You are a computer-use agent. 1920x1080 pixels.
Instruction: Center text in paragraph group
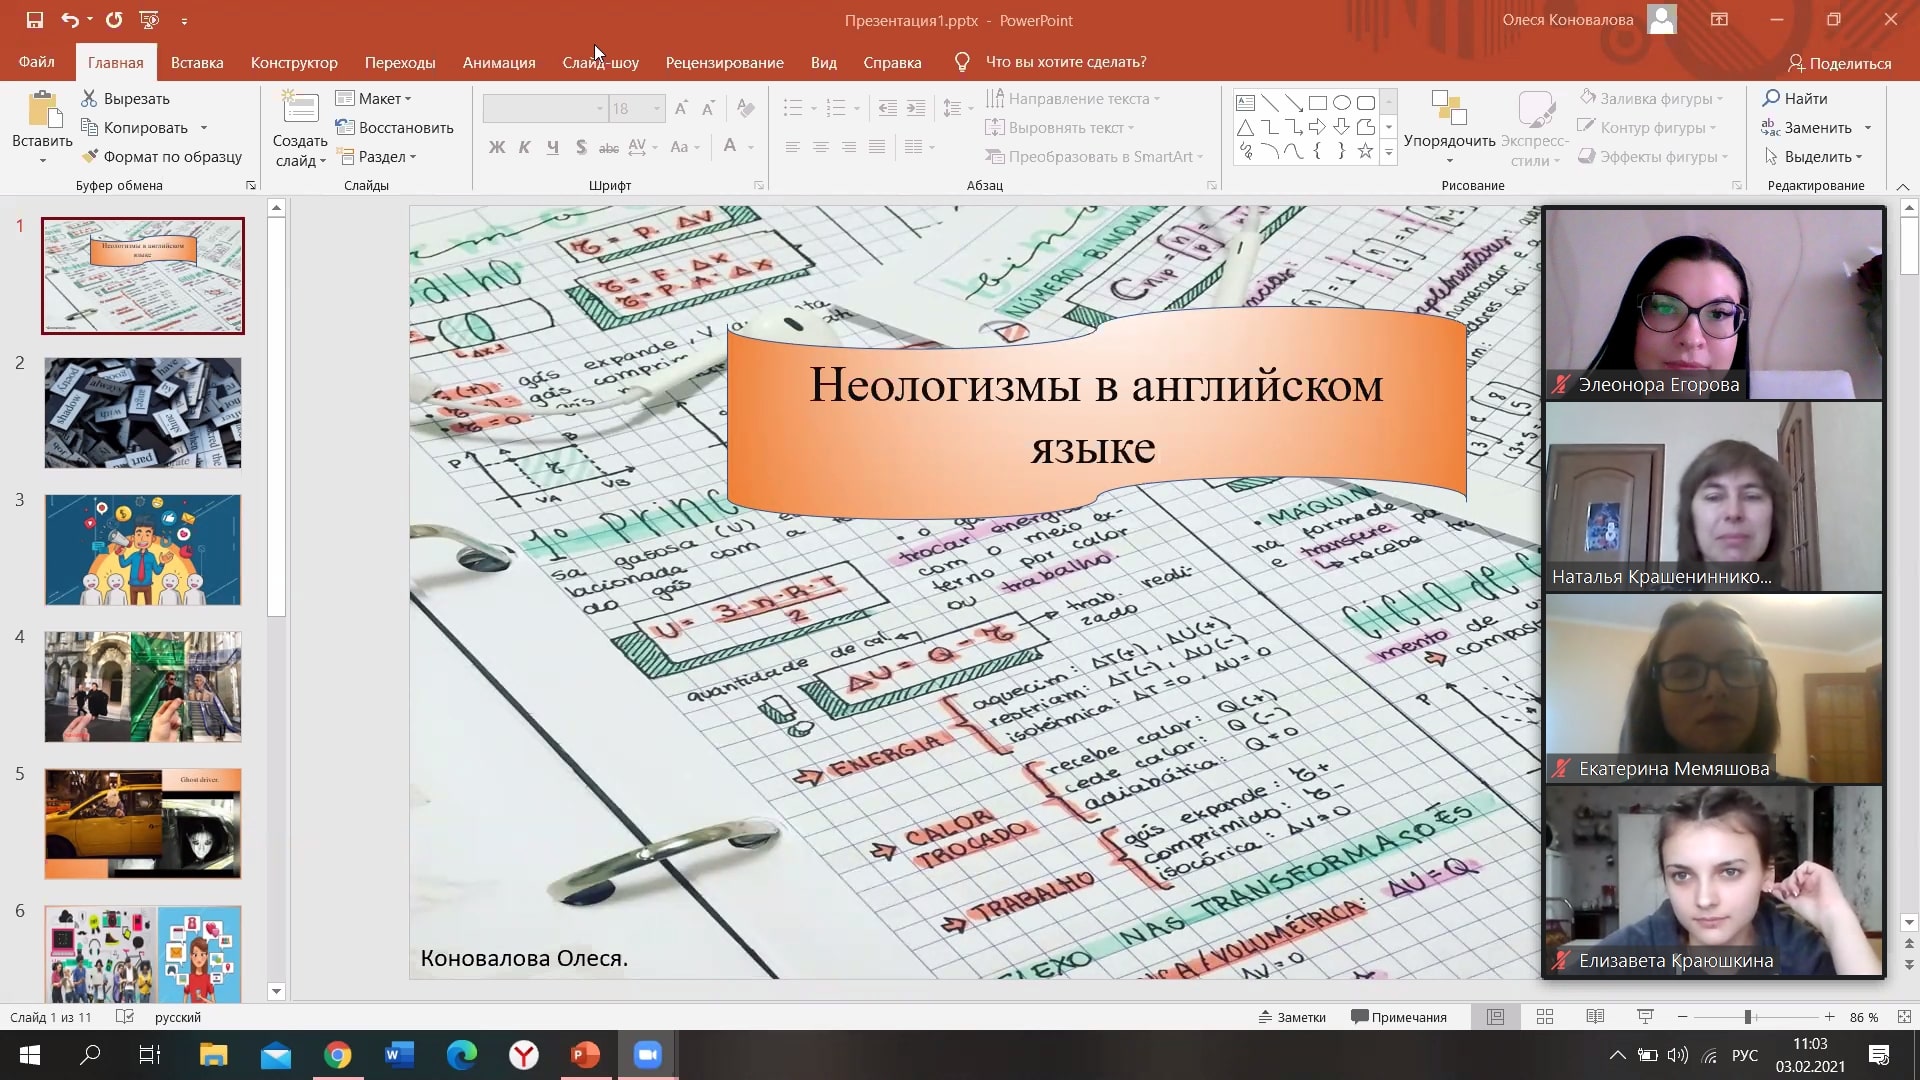[x=820, y=147]
